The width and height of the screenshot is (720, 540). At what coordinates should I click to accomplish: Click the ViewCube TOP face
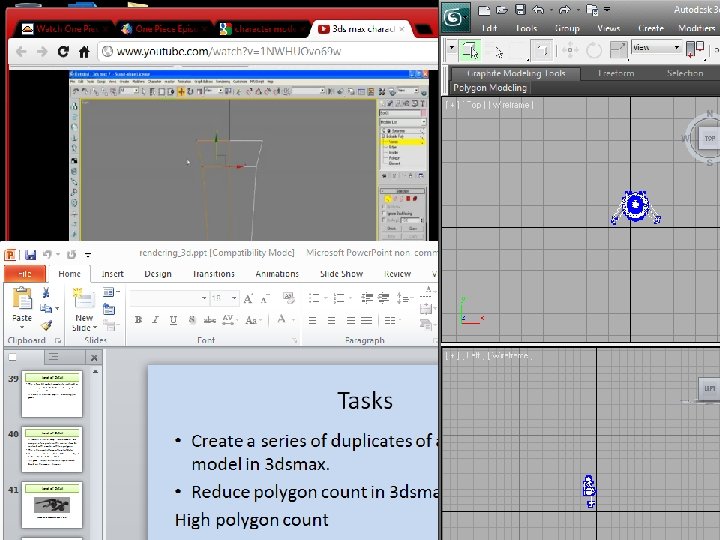709,138
